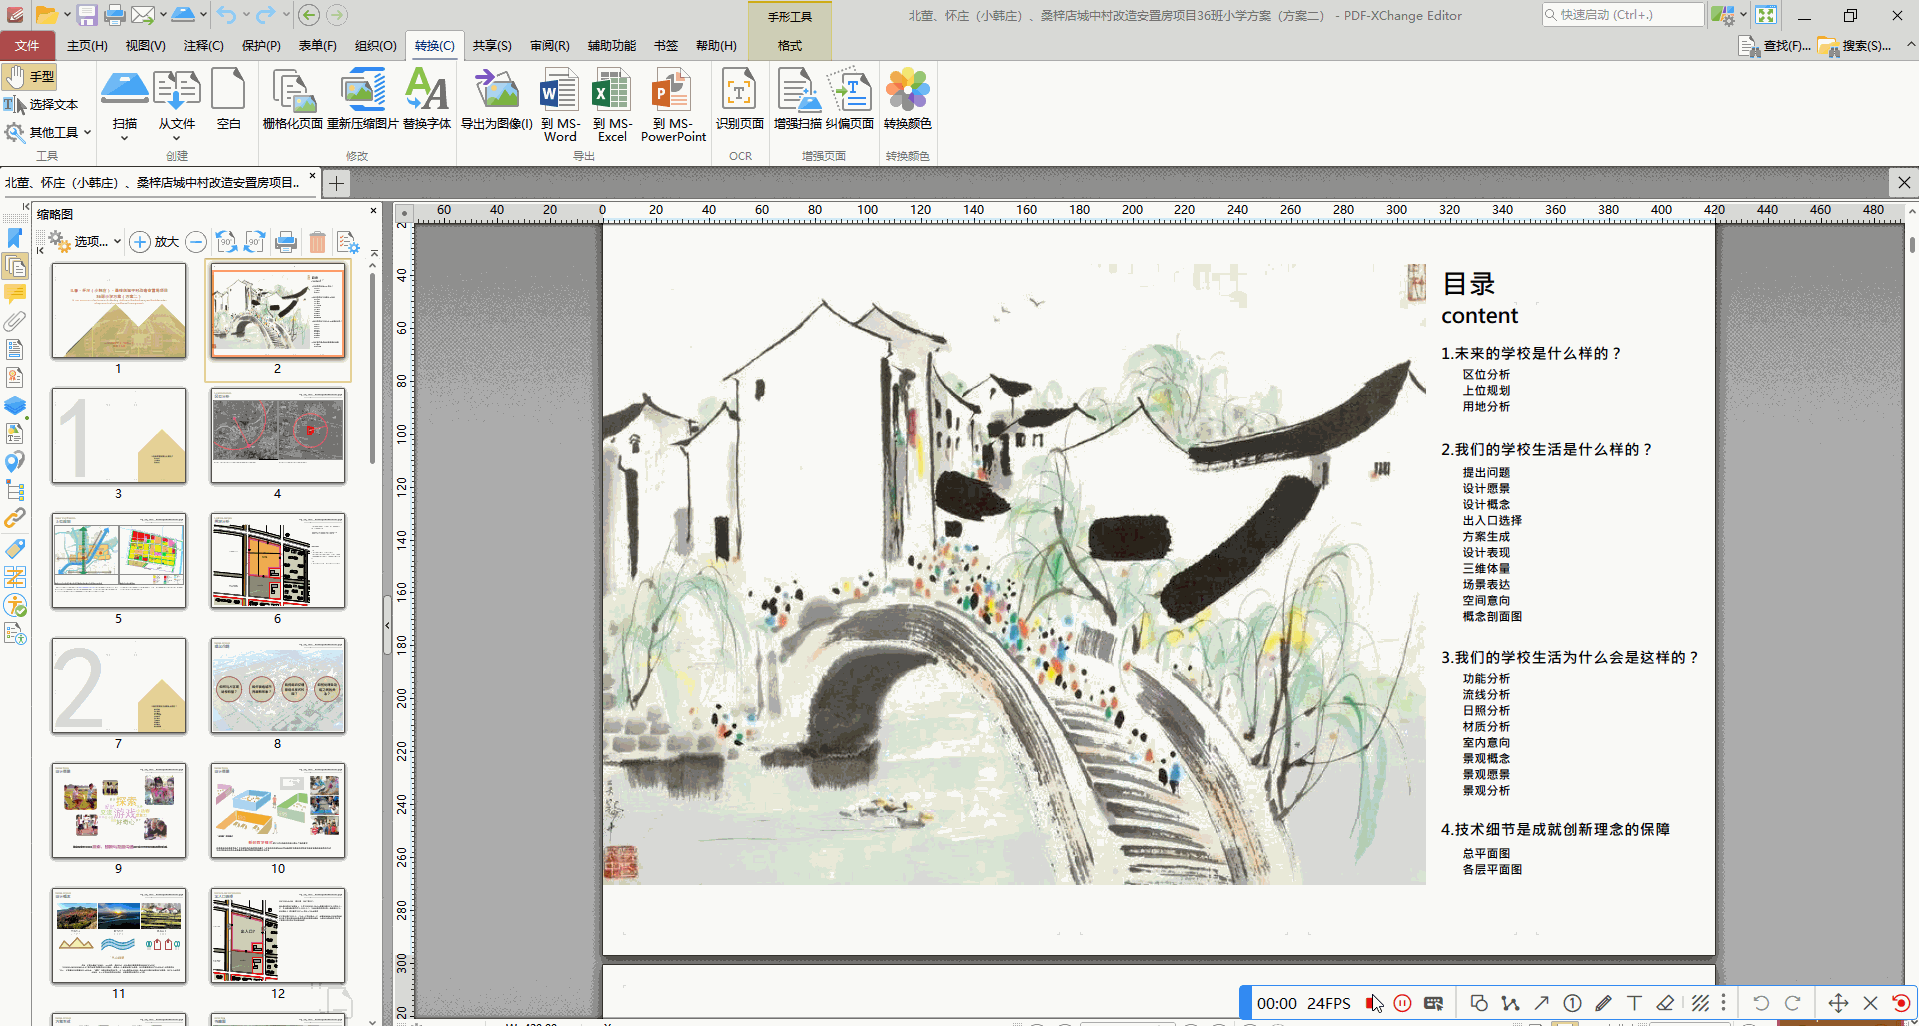Pause the screen recording
The width and height of the screenshot is (1919, 1026).
(1402, 1003)
